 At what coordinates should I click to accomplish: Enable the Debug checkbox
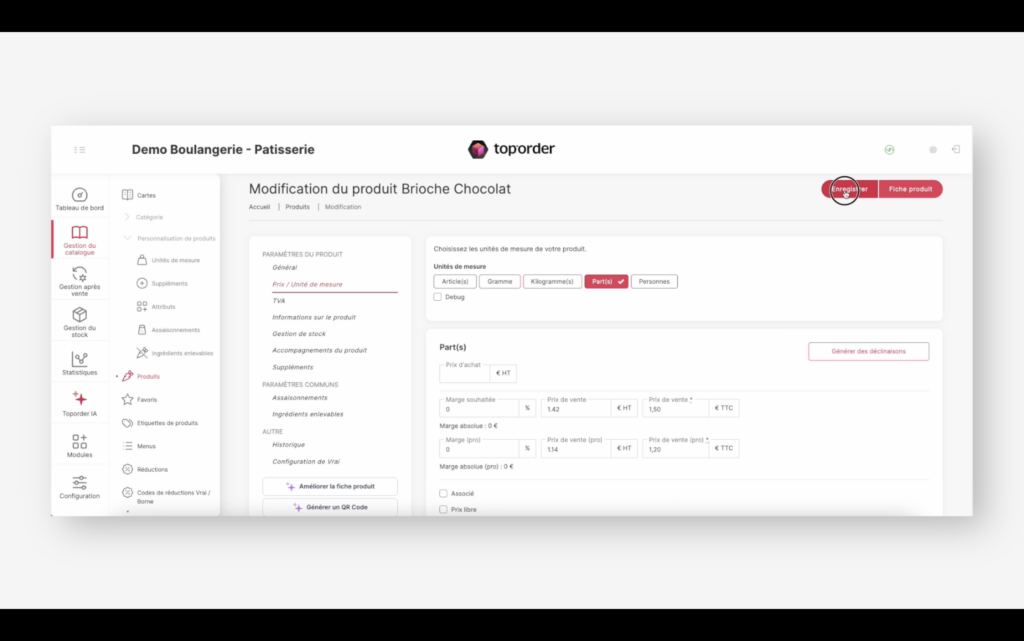[438, 297]
